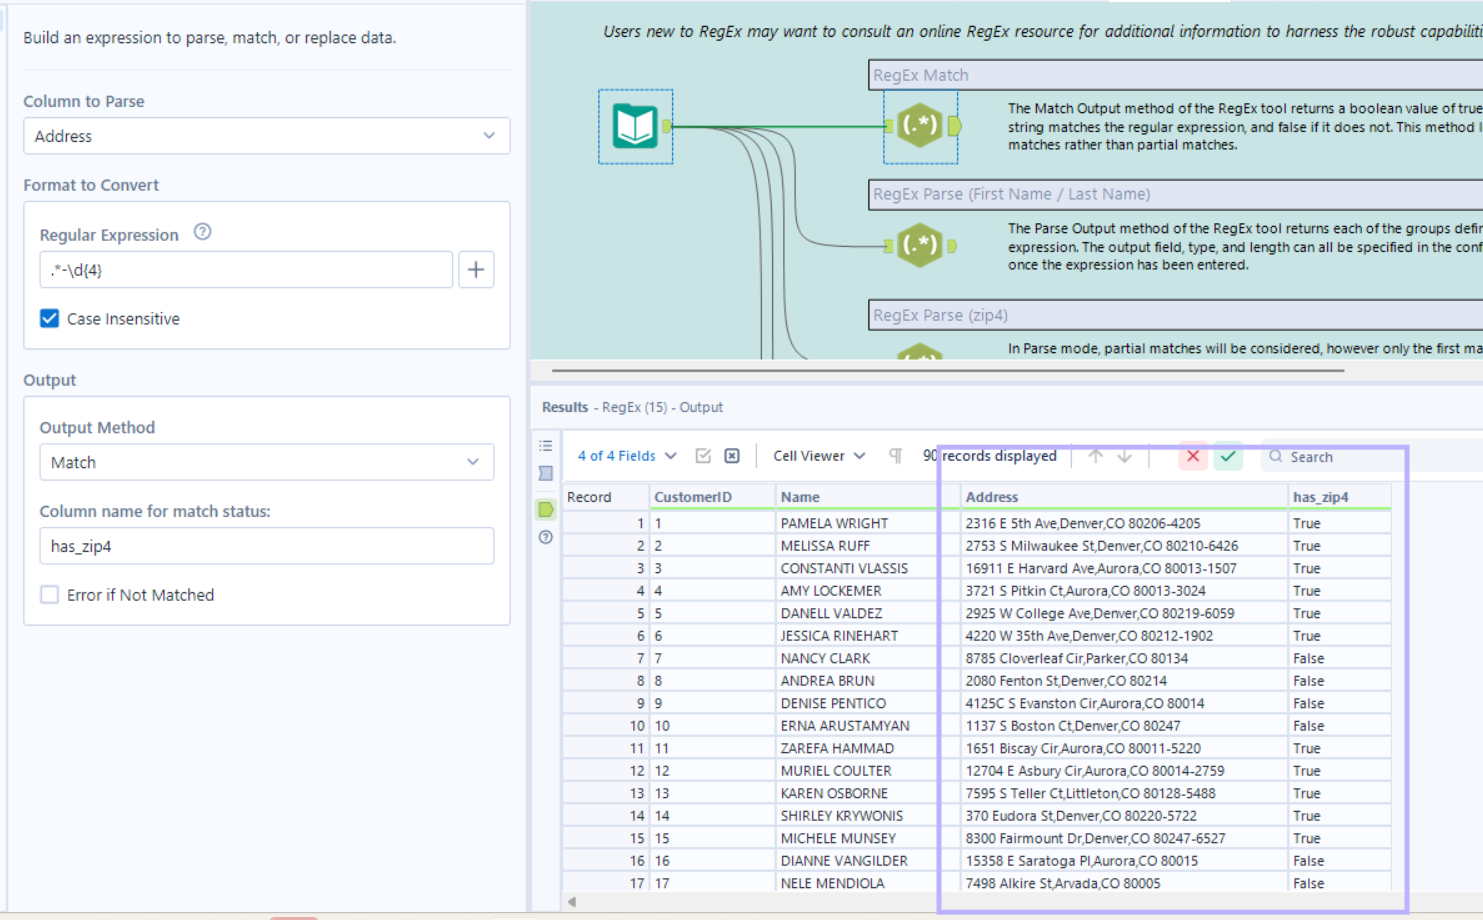
Task: Uncheck the Case Insensitive checkbox
Action: pos(49,319)
